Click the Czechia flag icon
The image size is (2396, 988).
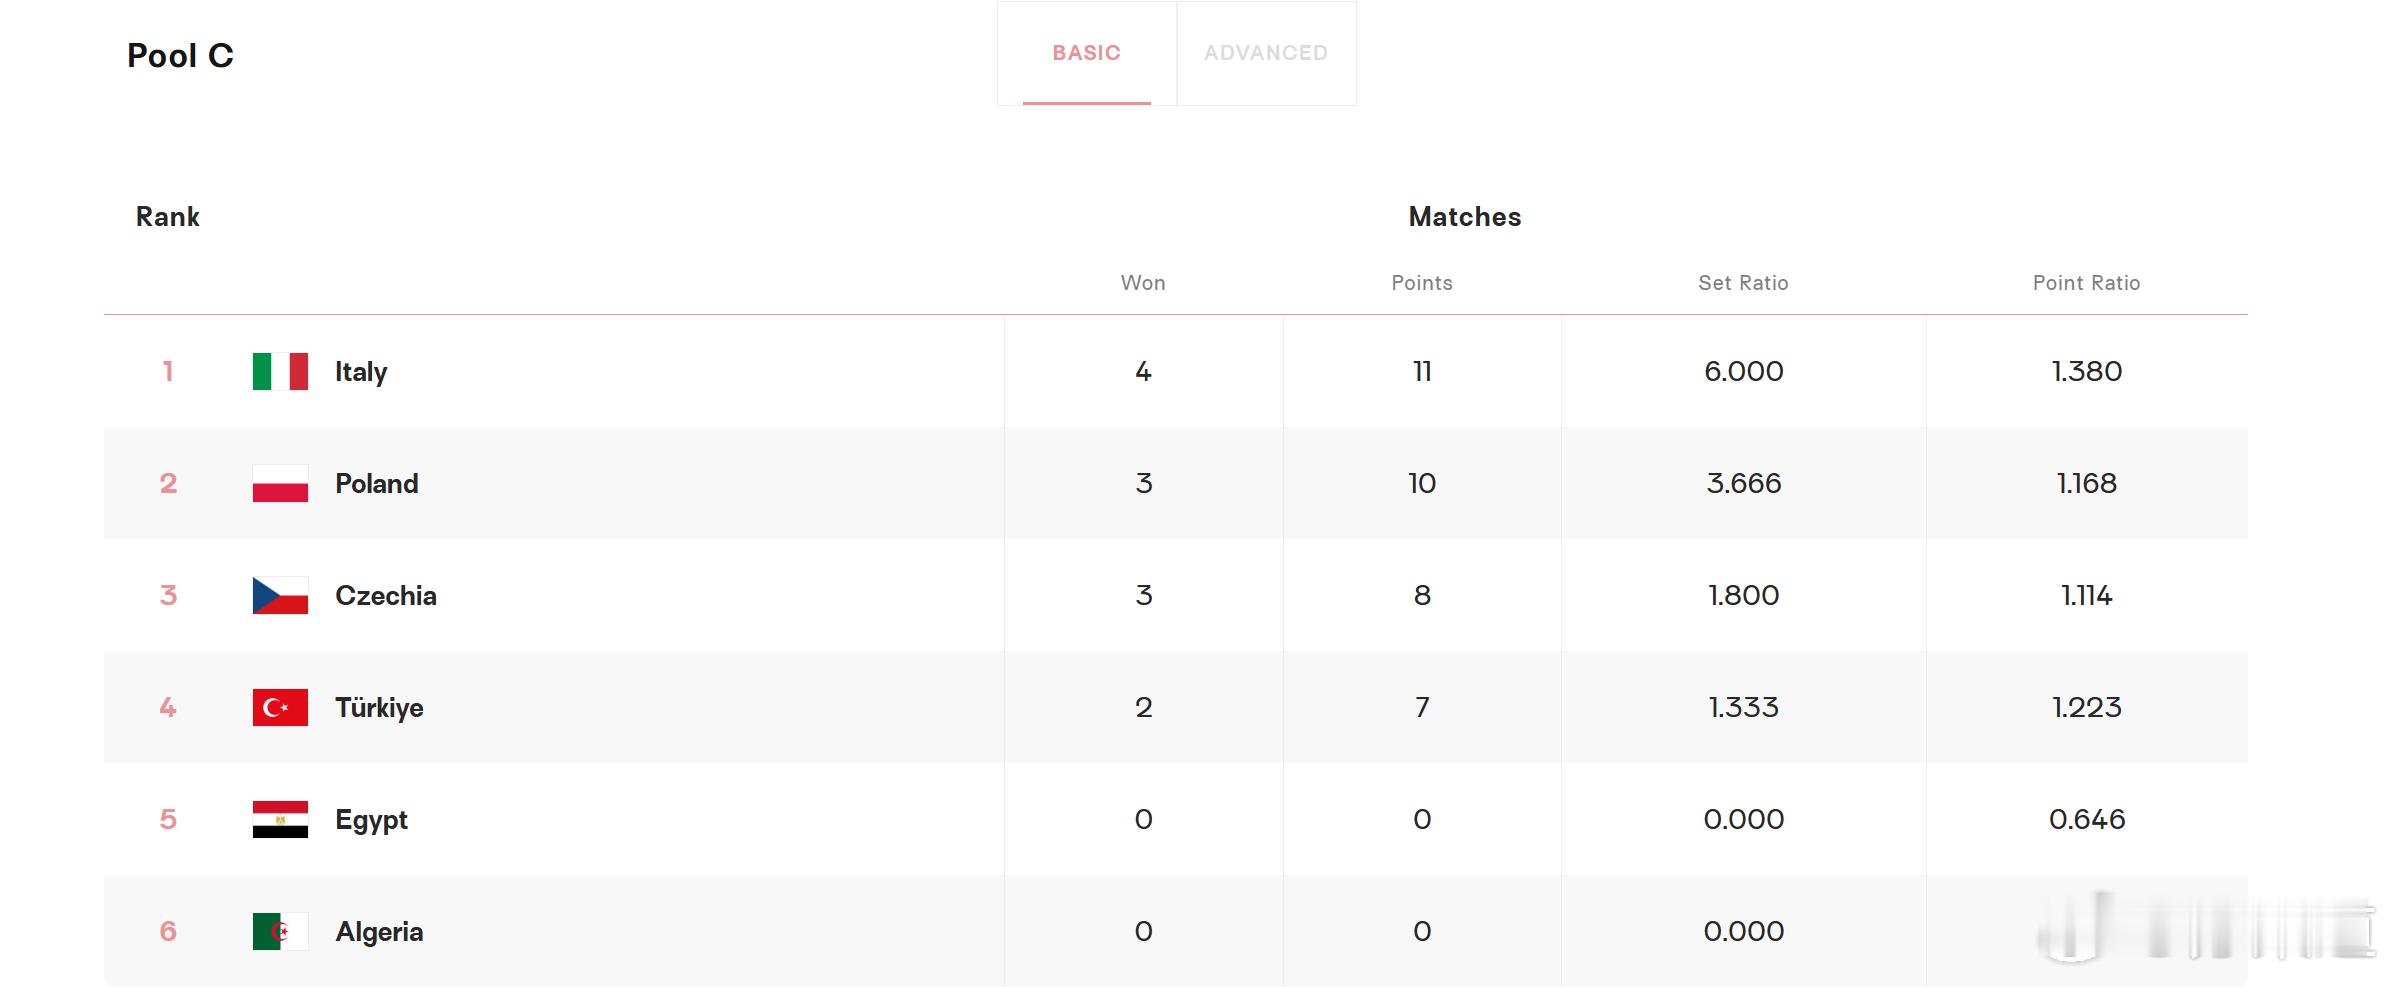[280, 595]
